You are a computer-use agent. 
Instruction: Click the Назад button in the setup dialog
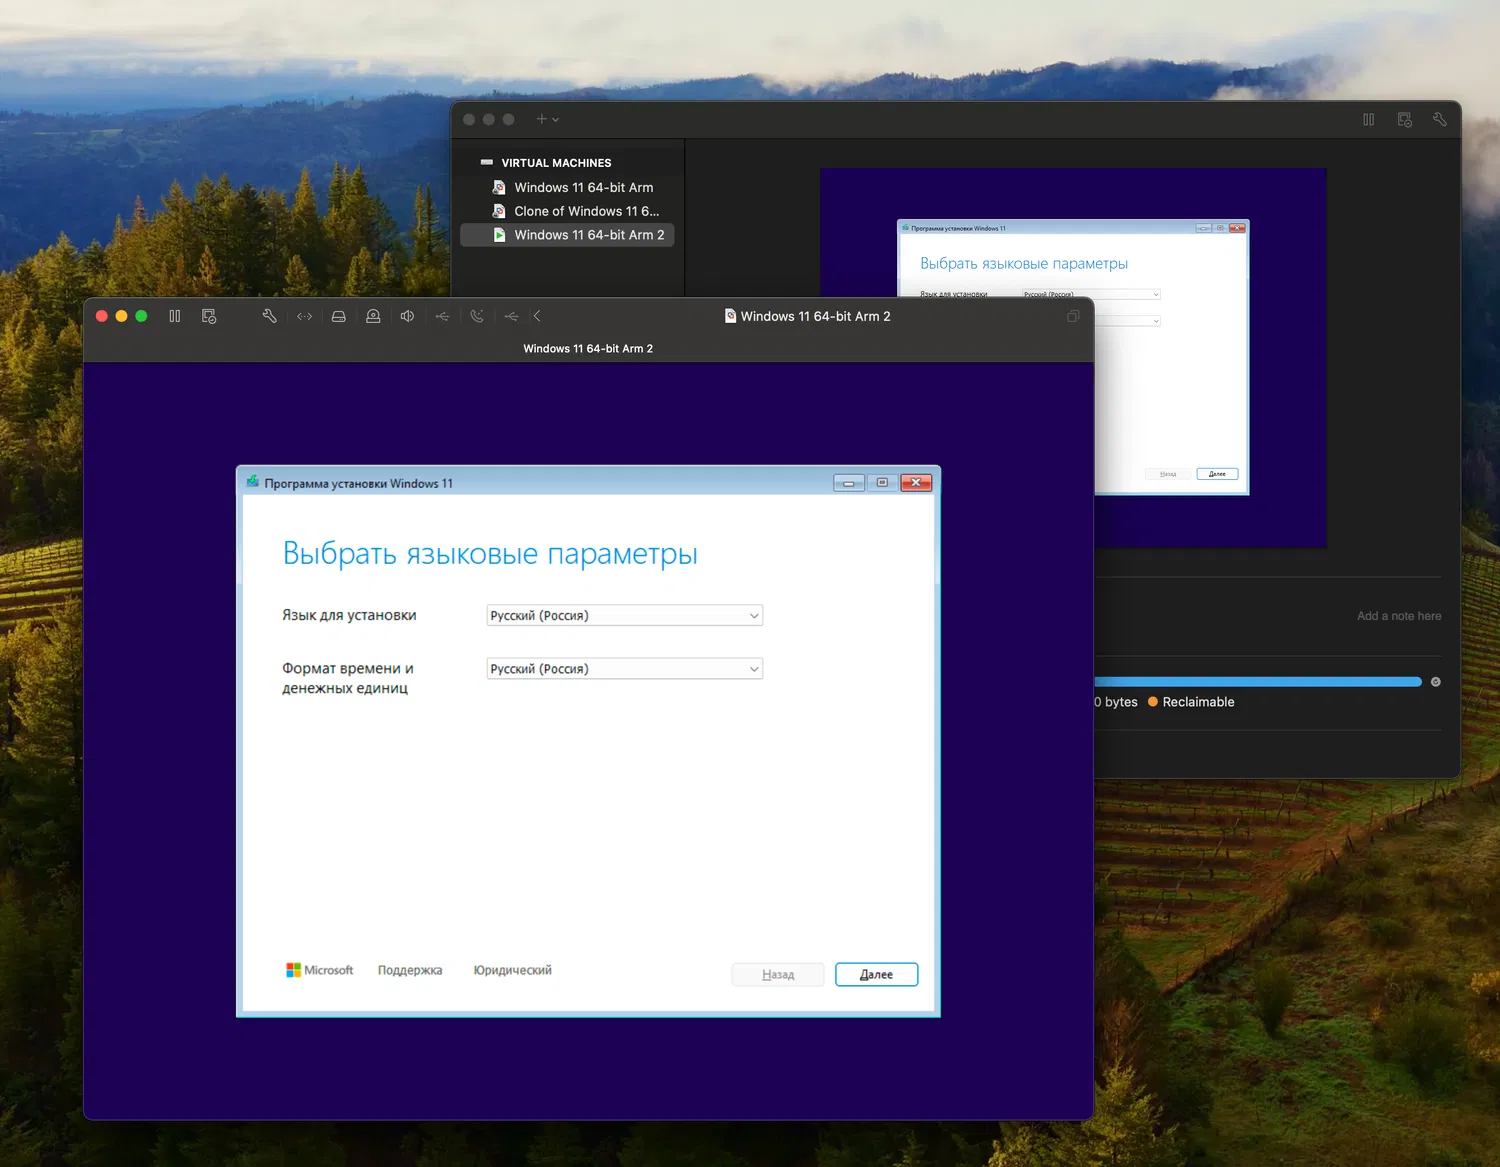click(778, 974)
